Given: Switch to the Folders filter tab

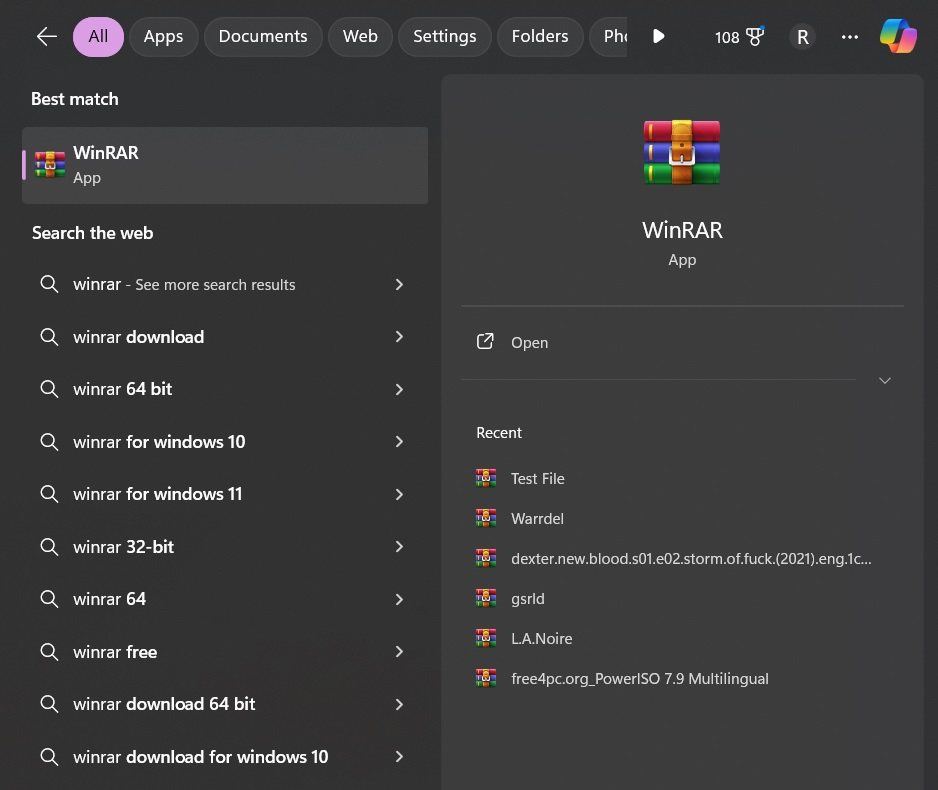Looking at the screenshot, I should point(540,36).
